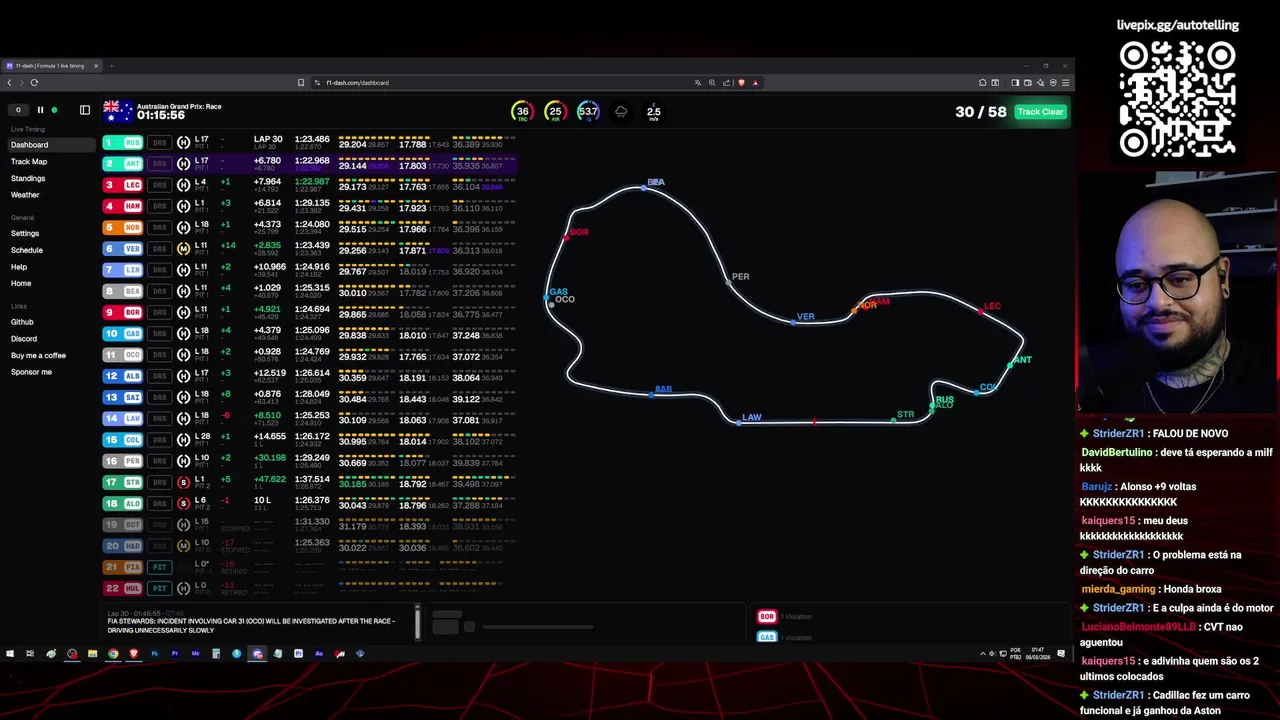Click the tyre compound icon for ALO
1280x720 pixels.
point(183,504)
